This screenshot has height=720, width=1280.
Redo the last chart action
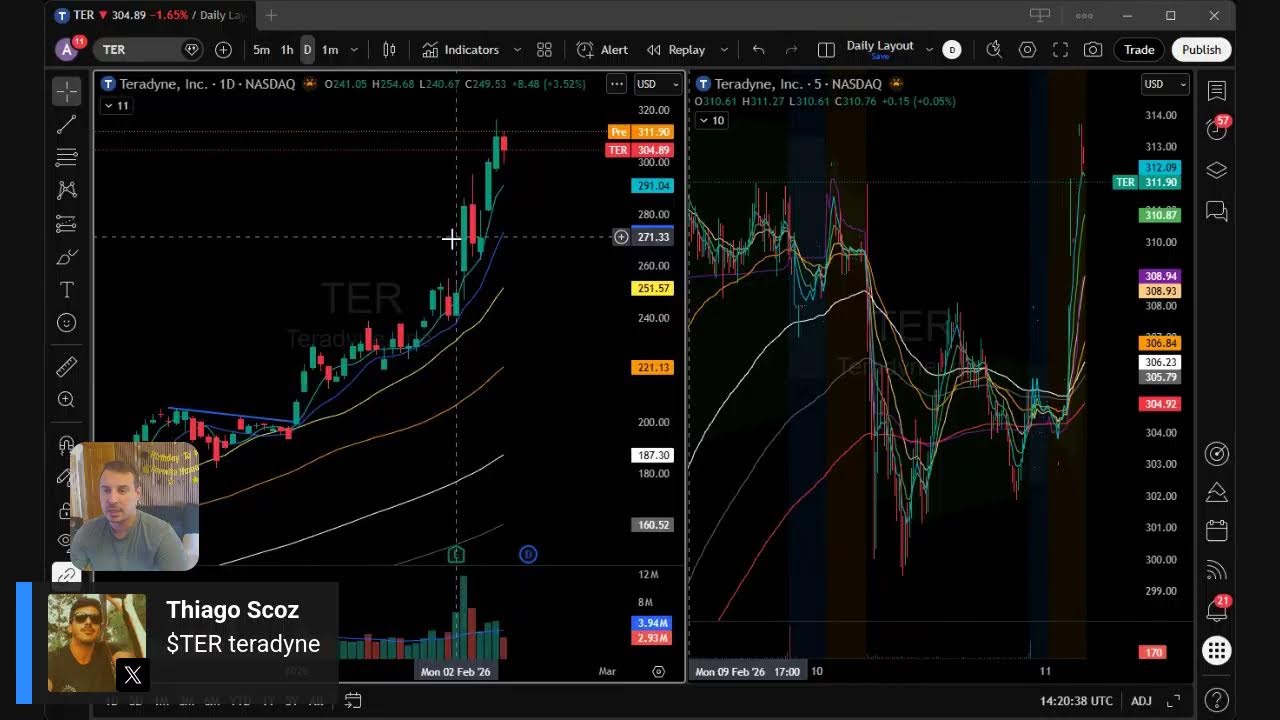pyautogui.click(x=791, y=50)
